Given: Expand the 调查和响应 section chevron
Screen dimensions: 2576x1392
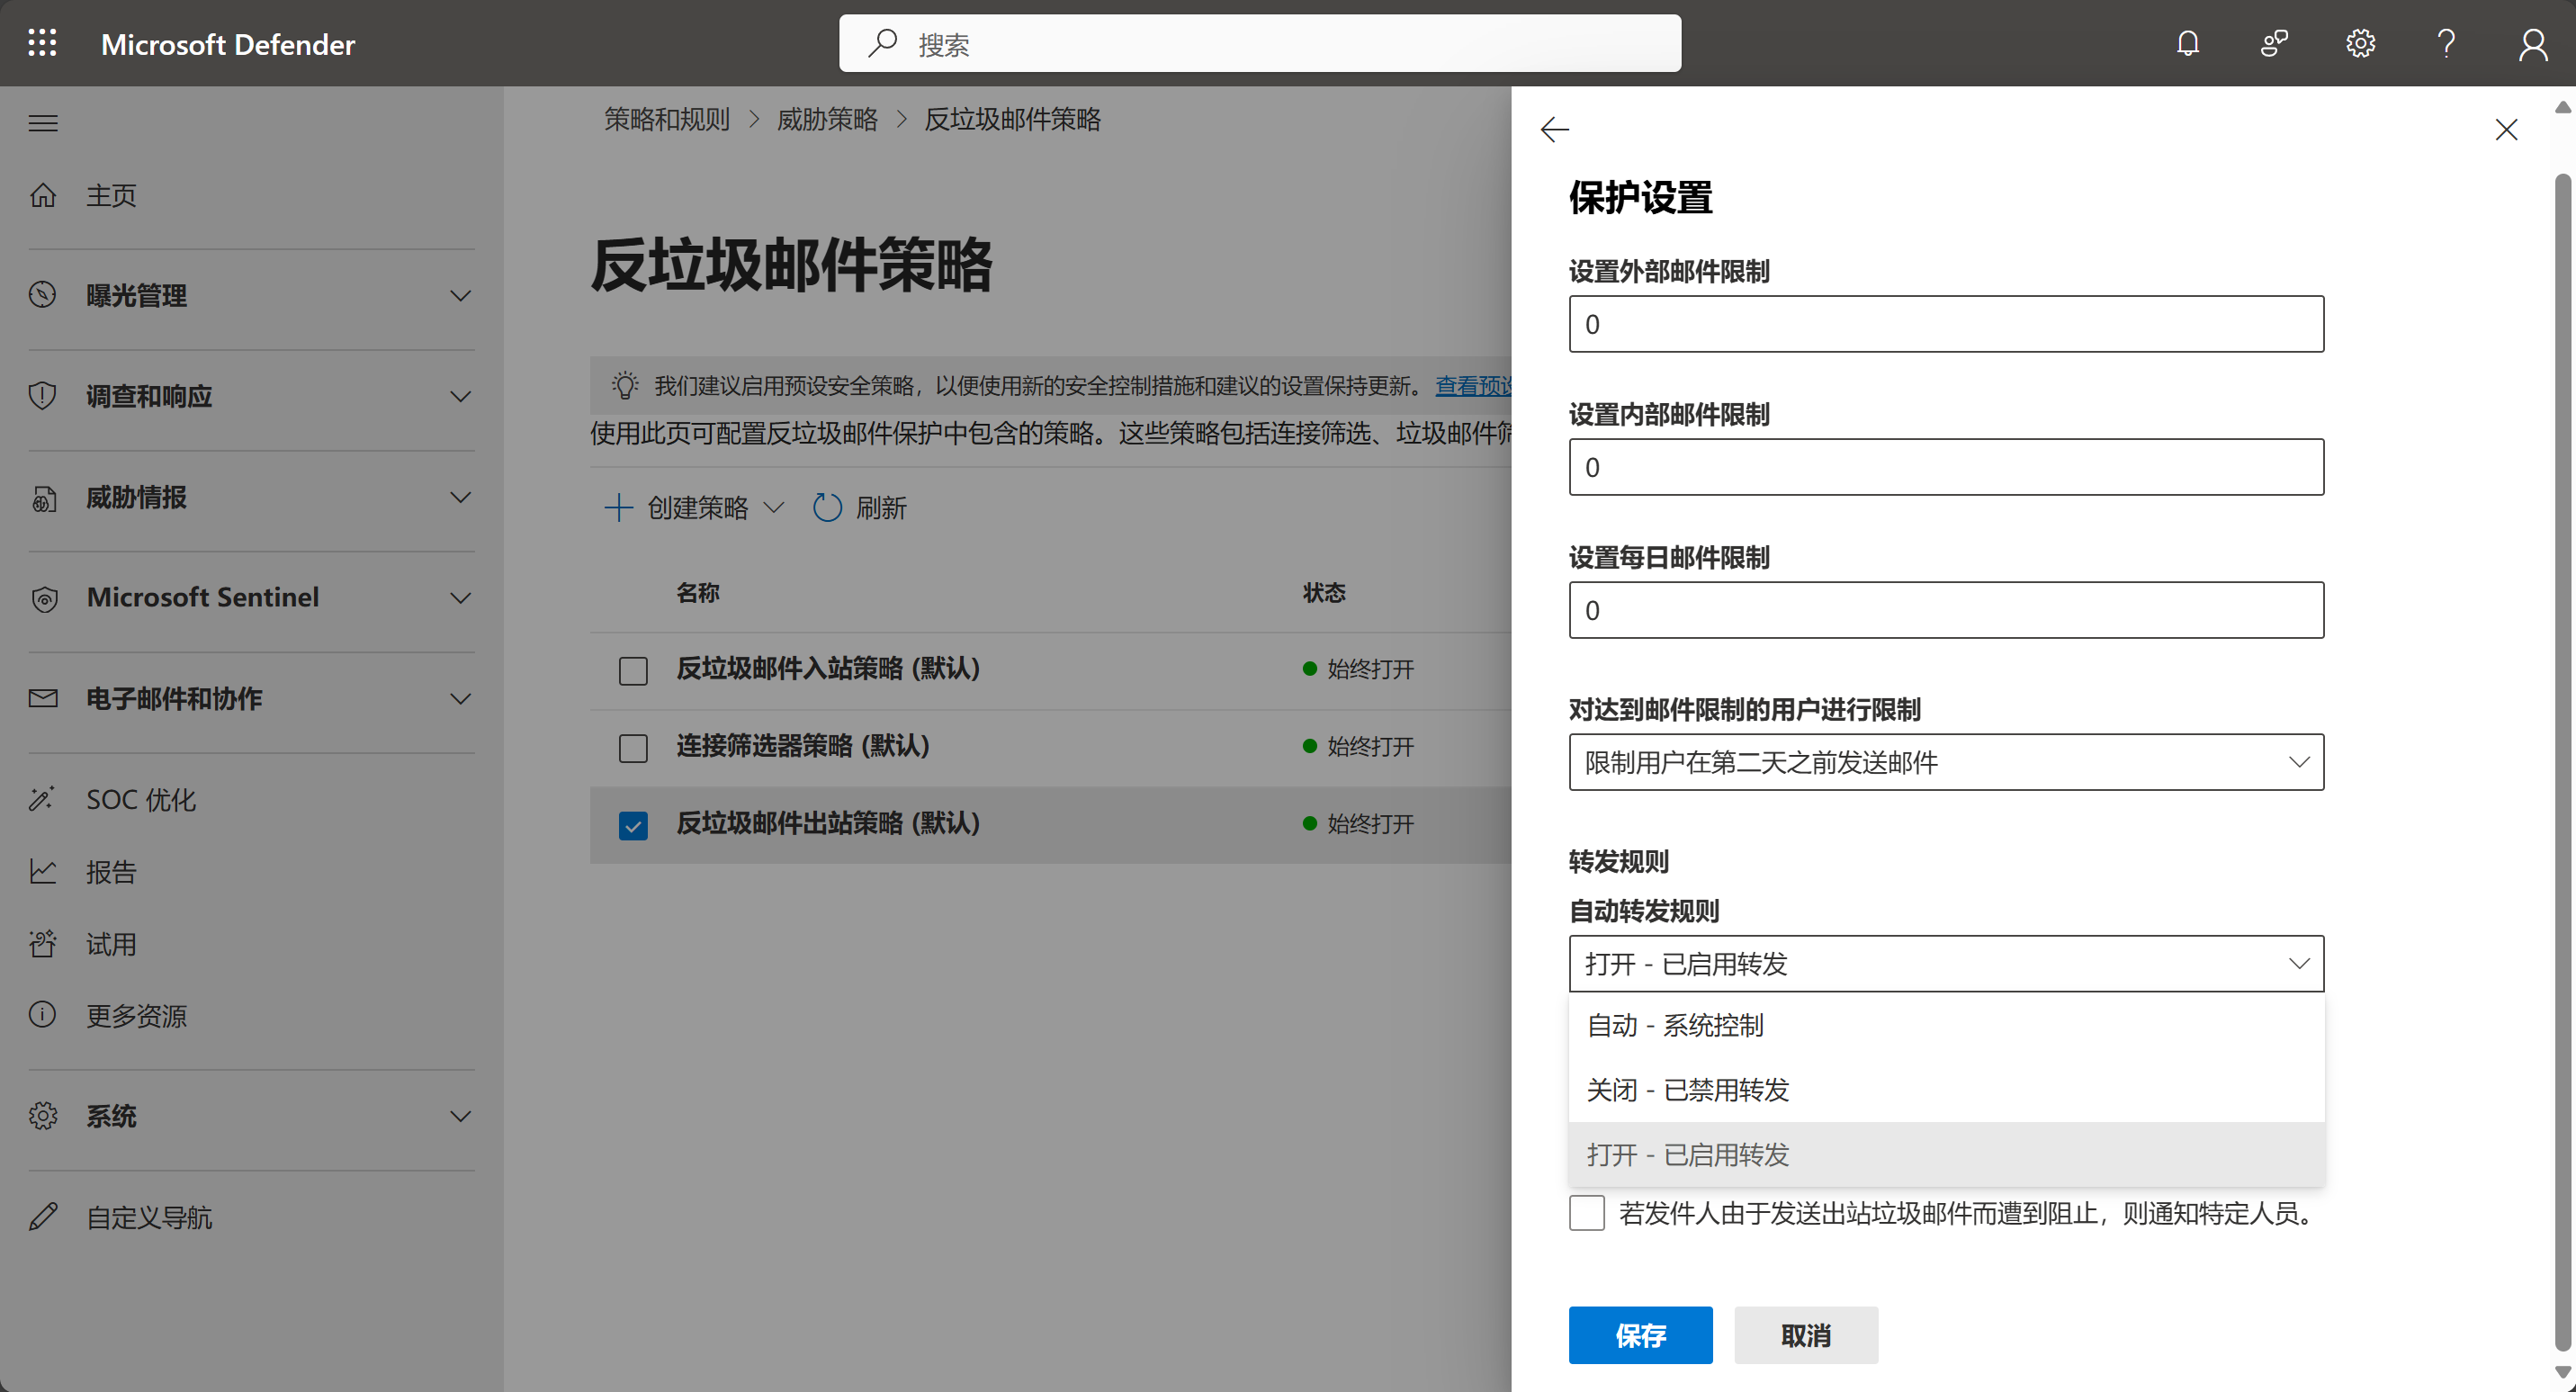Looking at the screenshot, I should (x=460, y=397).
